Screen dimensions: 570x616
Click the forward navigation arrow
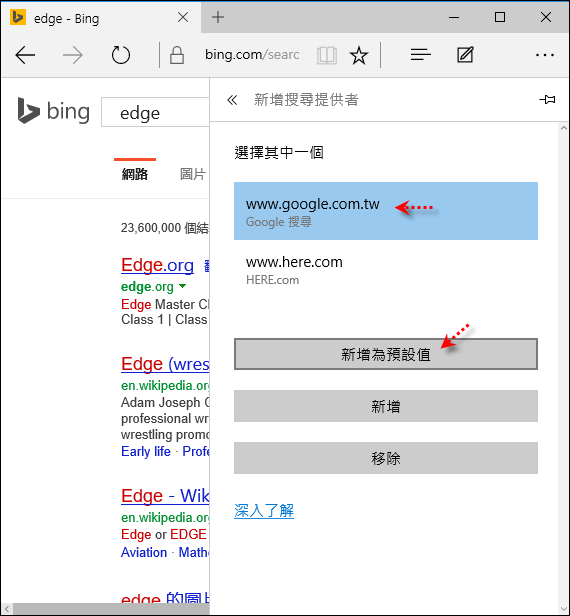point(73,55)
